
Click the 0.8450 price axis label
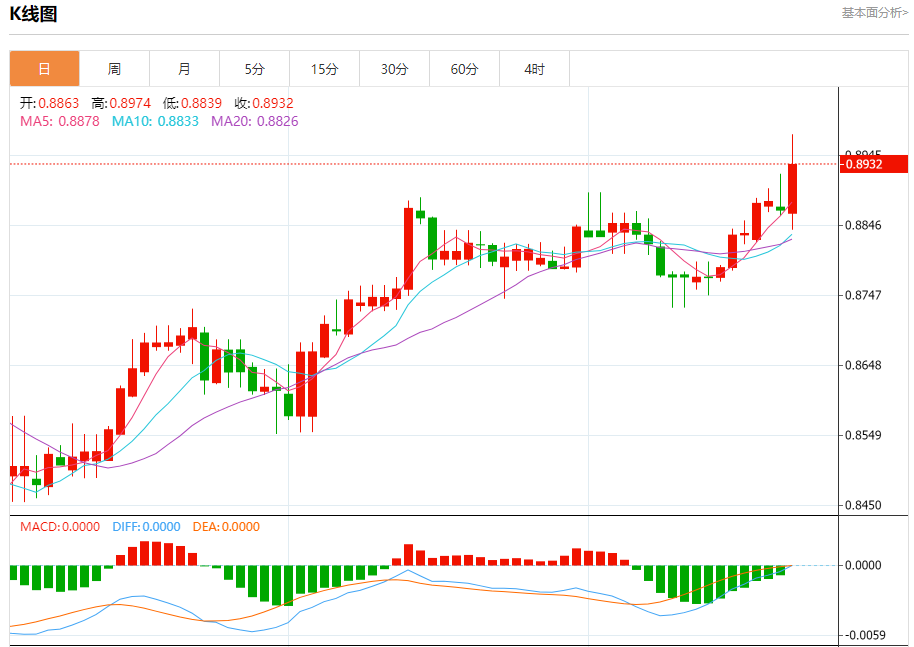(x=863, y=505)
